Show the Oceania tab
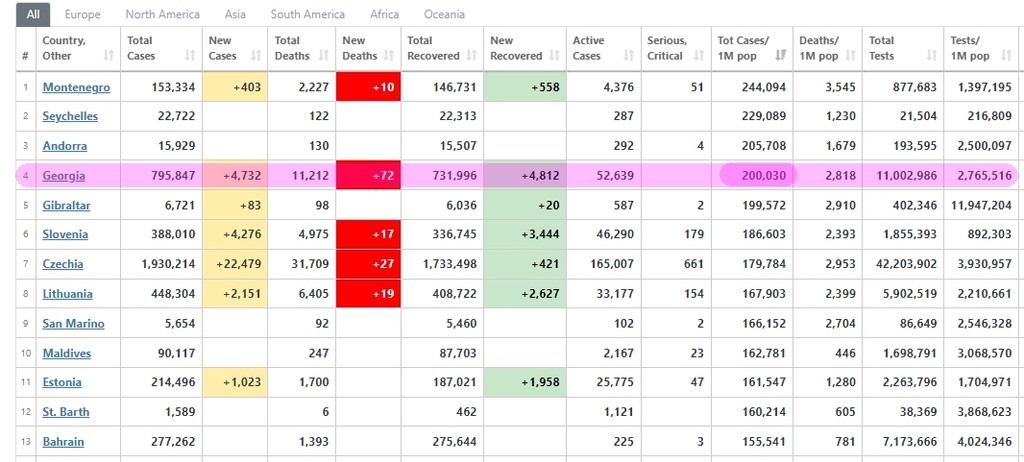1024x462 pixels. pos(444,15)
